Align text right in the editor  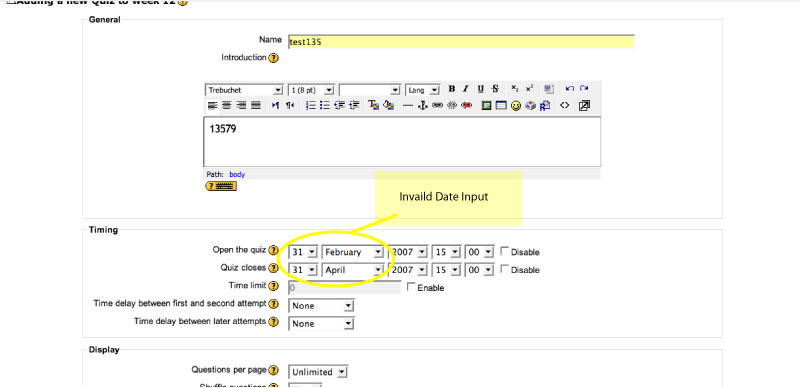pyautogui.click(x=241, y=105)
